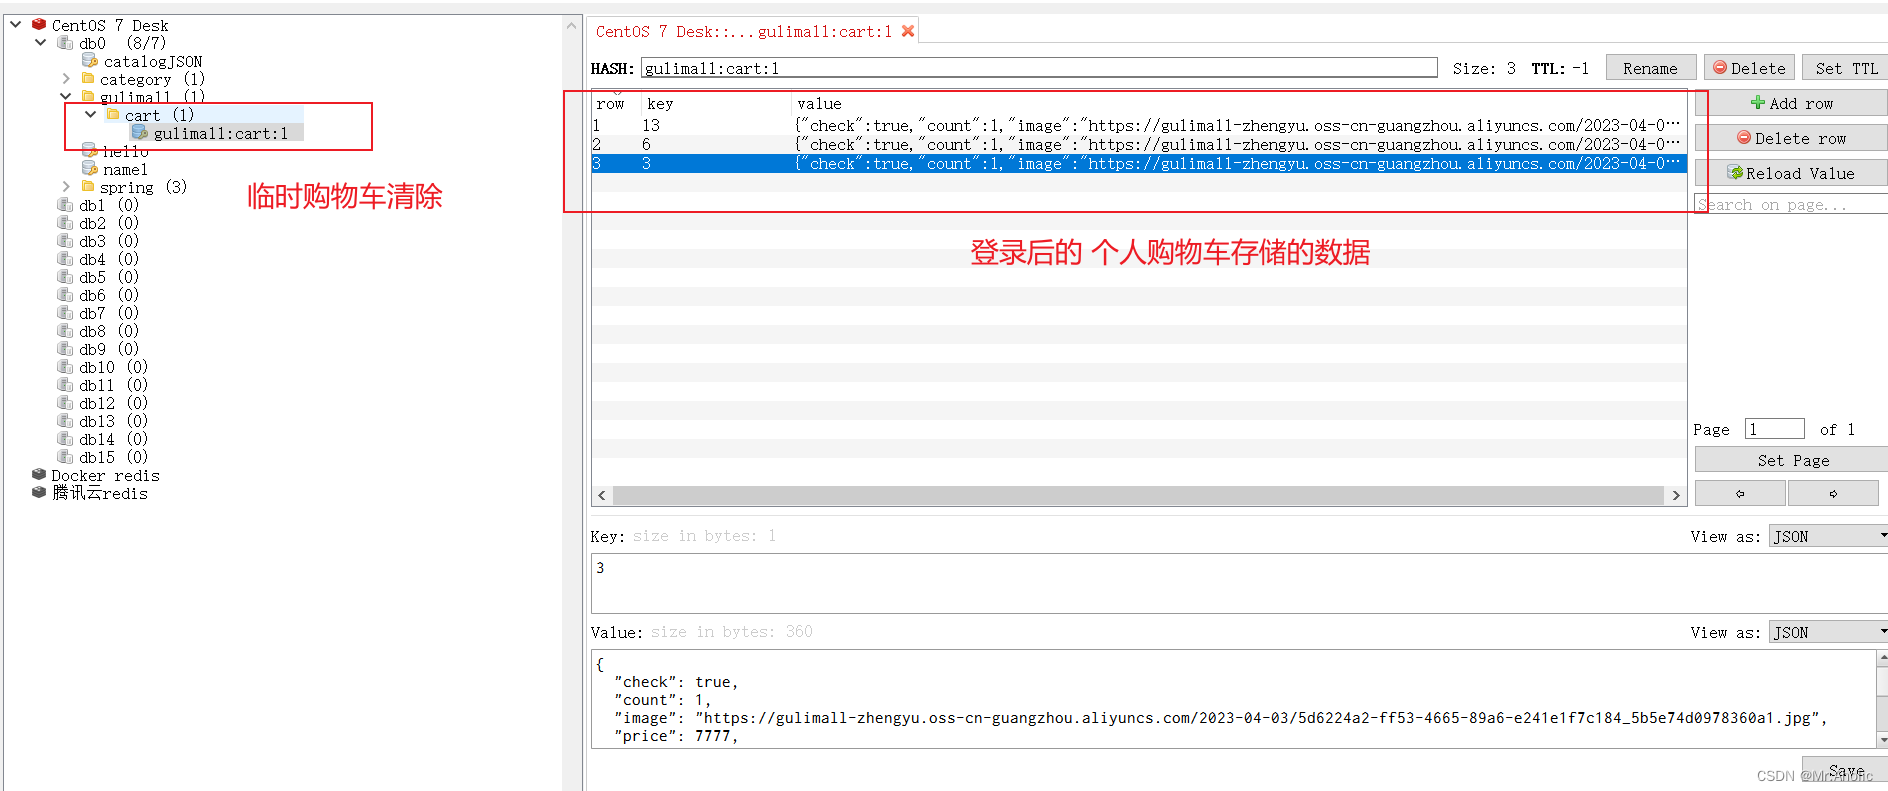Click the spring folder icon
The image size is (1888, 791).
[88, 187]
